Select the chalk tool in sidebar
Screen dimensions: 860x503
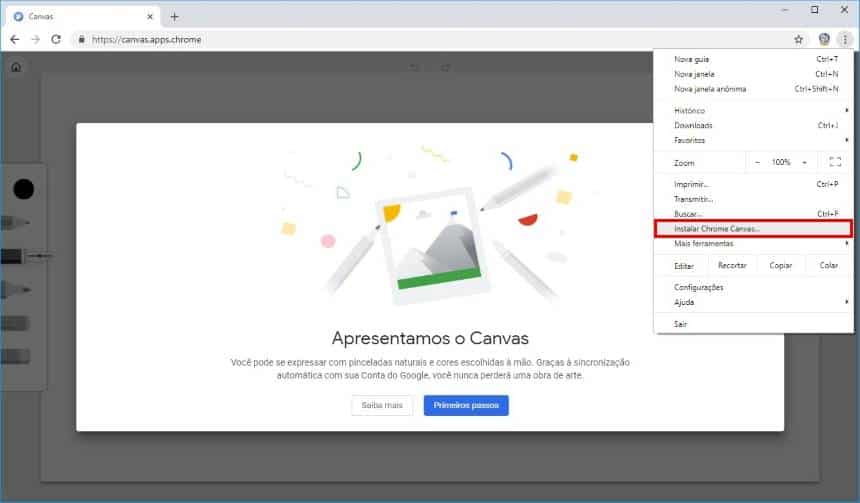[15, 323]
